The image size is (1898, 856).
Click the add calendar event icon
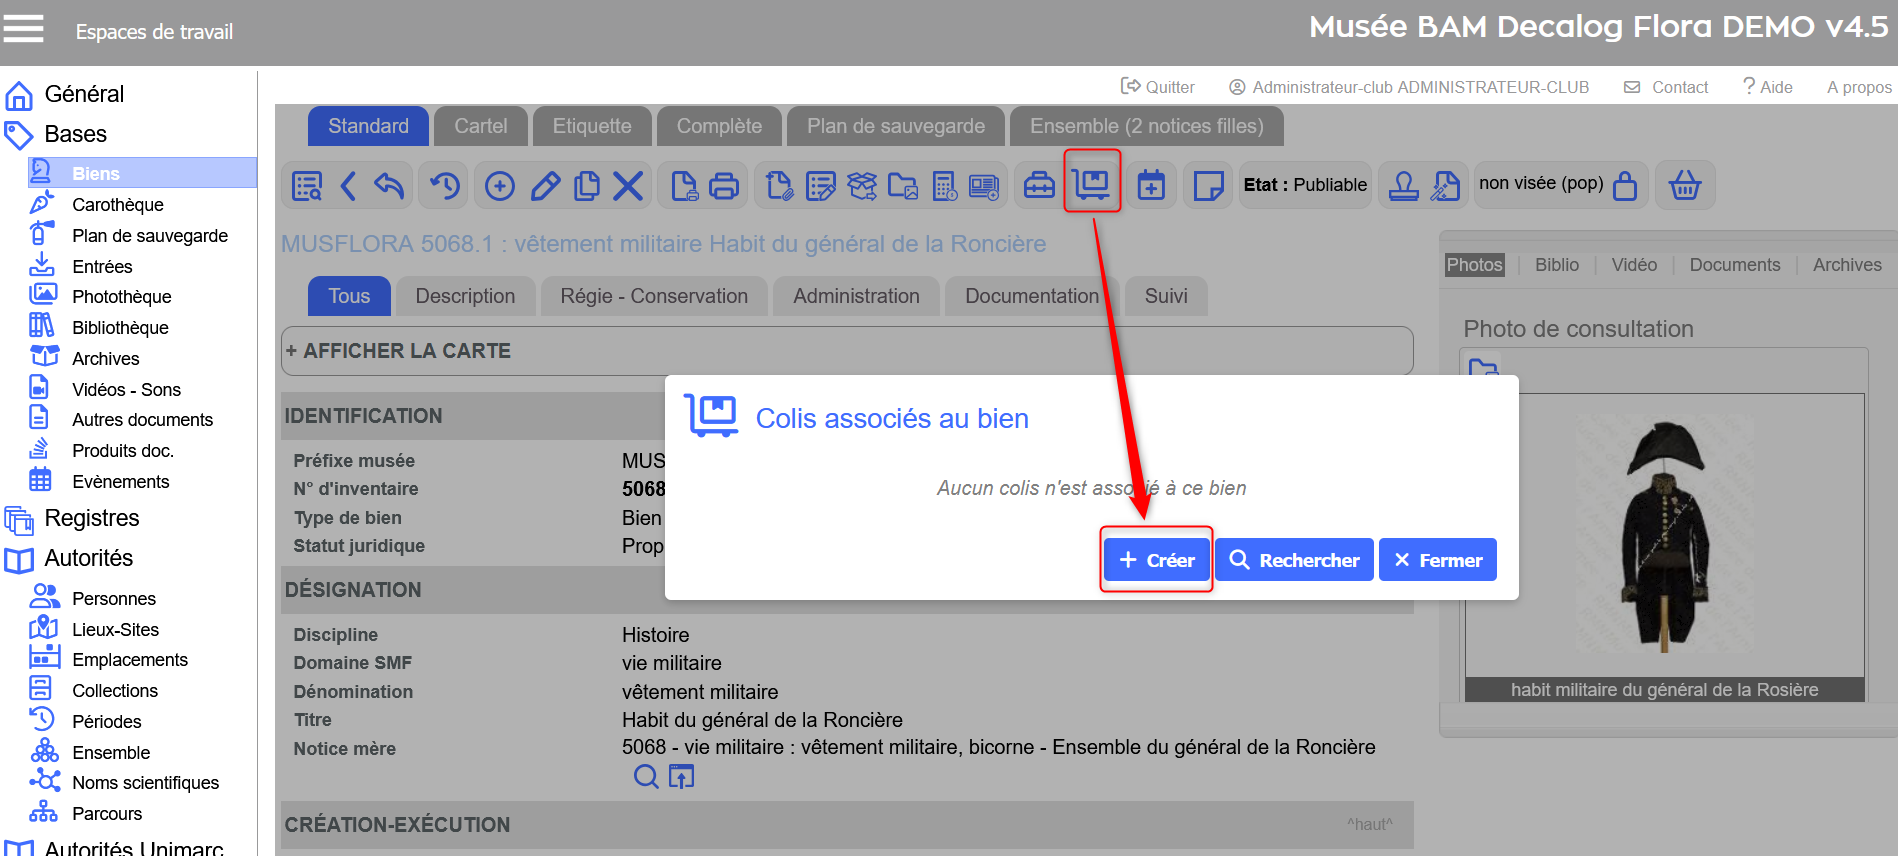(1151, 186)
